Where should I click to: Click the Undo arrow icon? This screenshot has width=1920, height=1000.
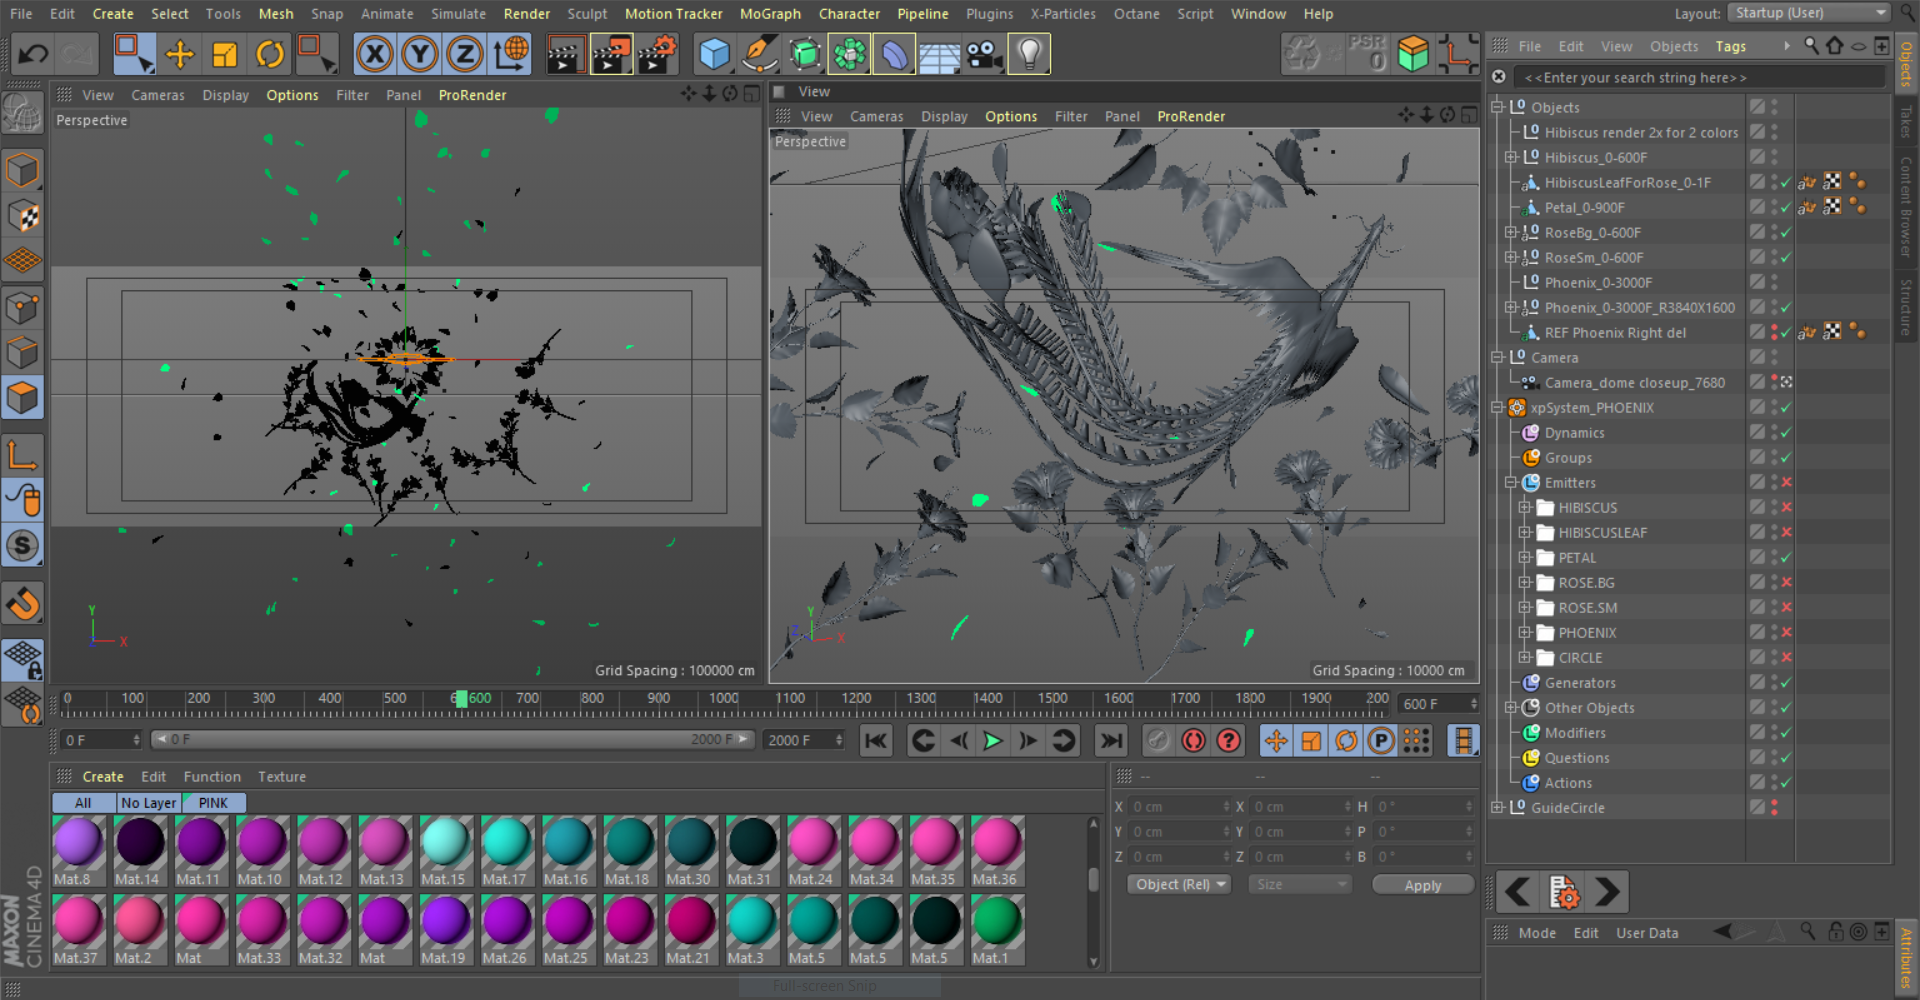point(32,54)
